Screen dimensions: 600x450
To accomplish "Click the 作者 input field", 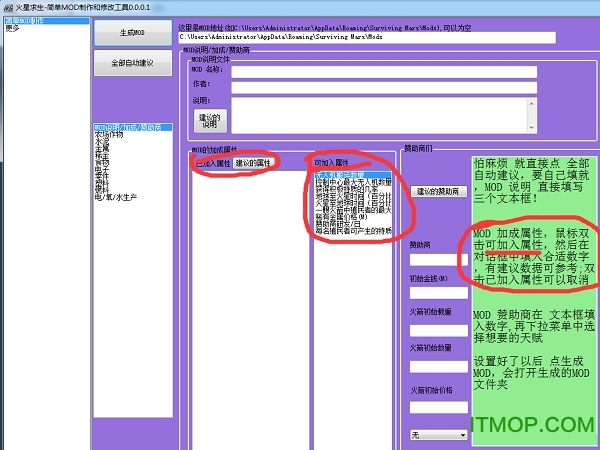I will [x=384, y=87].
